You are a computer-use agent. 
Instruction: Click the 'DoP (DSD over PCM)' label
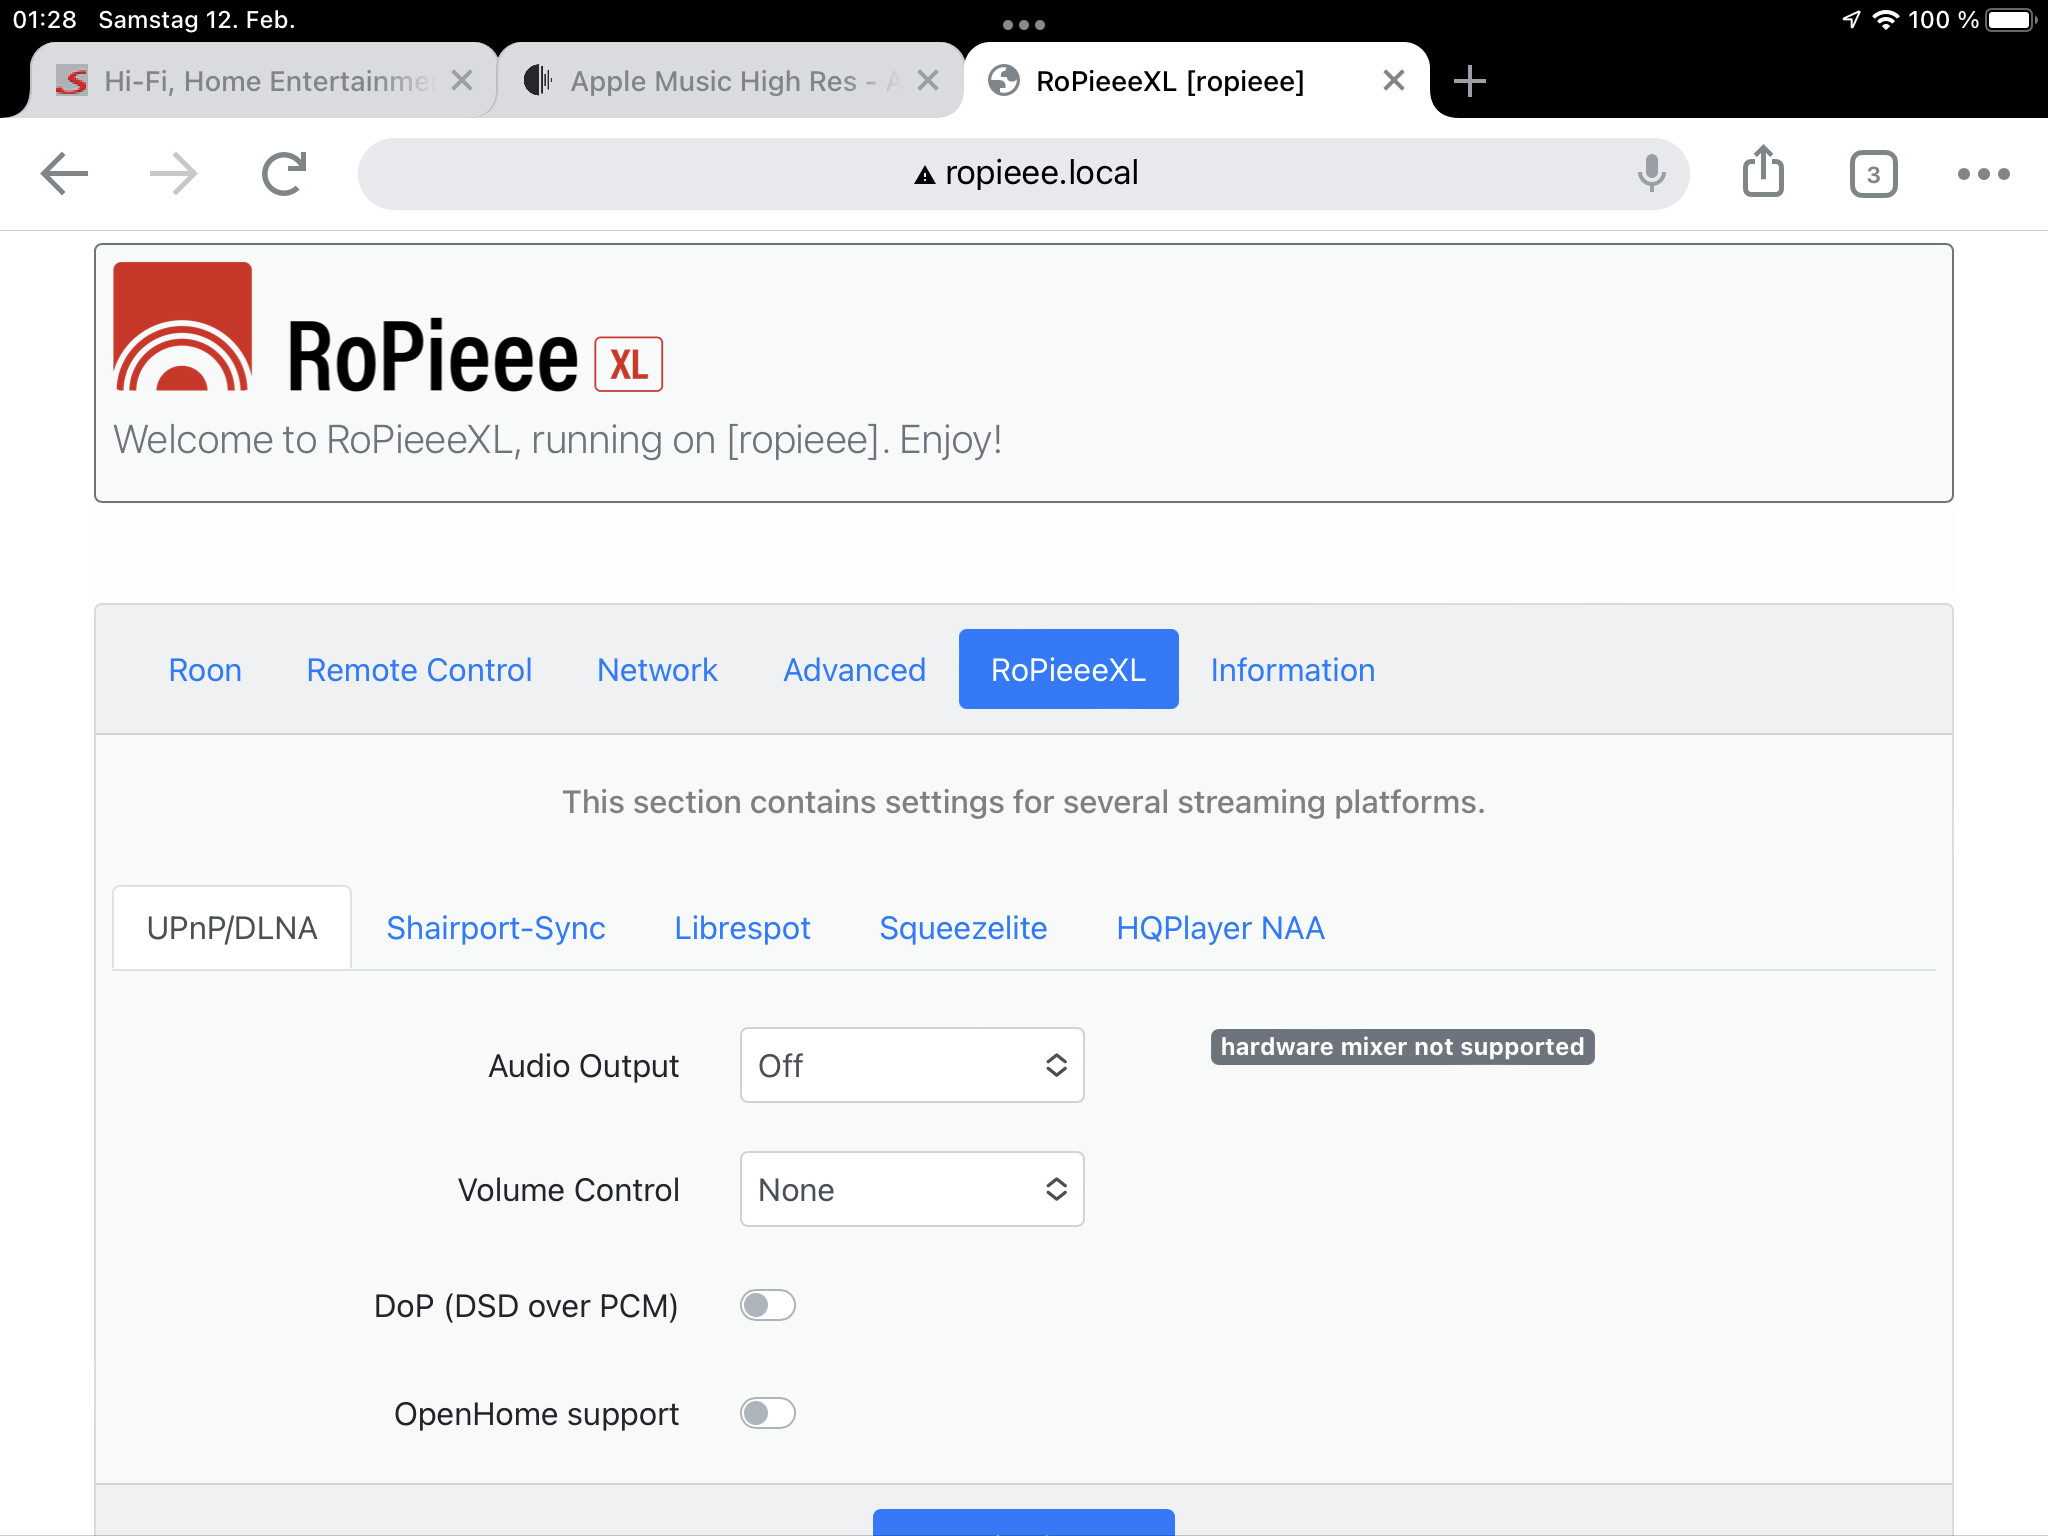click(x=526, y=1306)
